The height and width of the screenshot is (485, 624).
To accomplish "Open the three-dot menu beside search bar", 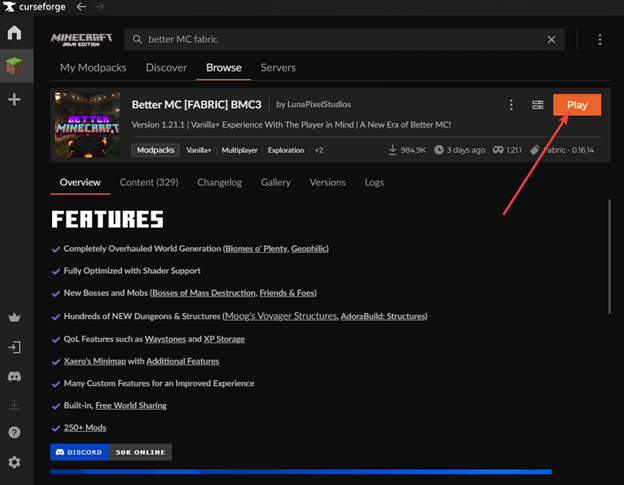I will 600,39.
